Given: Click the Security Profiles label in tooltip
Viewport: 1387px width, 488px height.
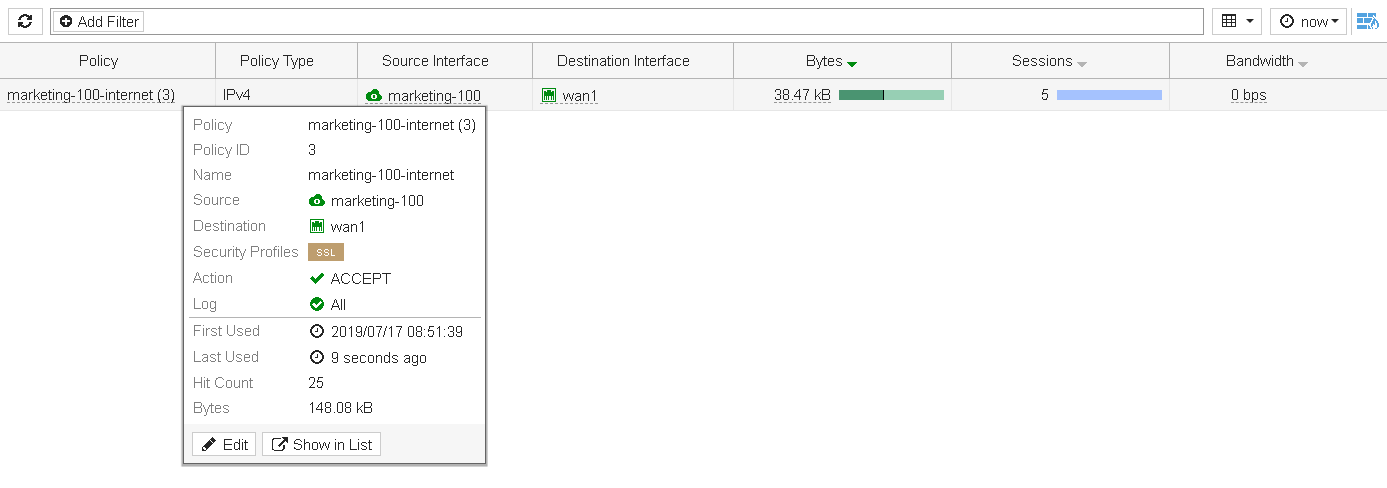Looking at the screenshot, I should pyautogui.click(x=246, y=252).
